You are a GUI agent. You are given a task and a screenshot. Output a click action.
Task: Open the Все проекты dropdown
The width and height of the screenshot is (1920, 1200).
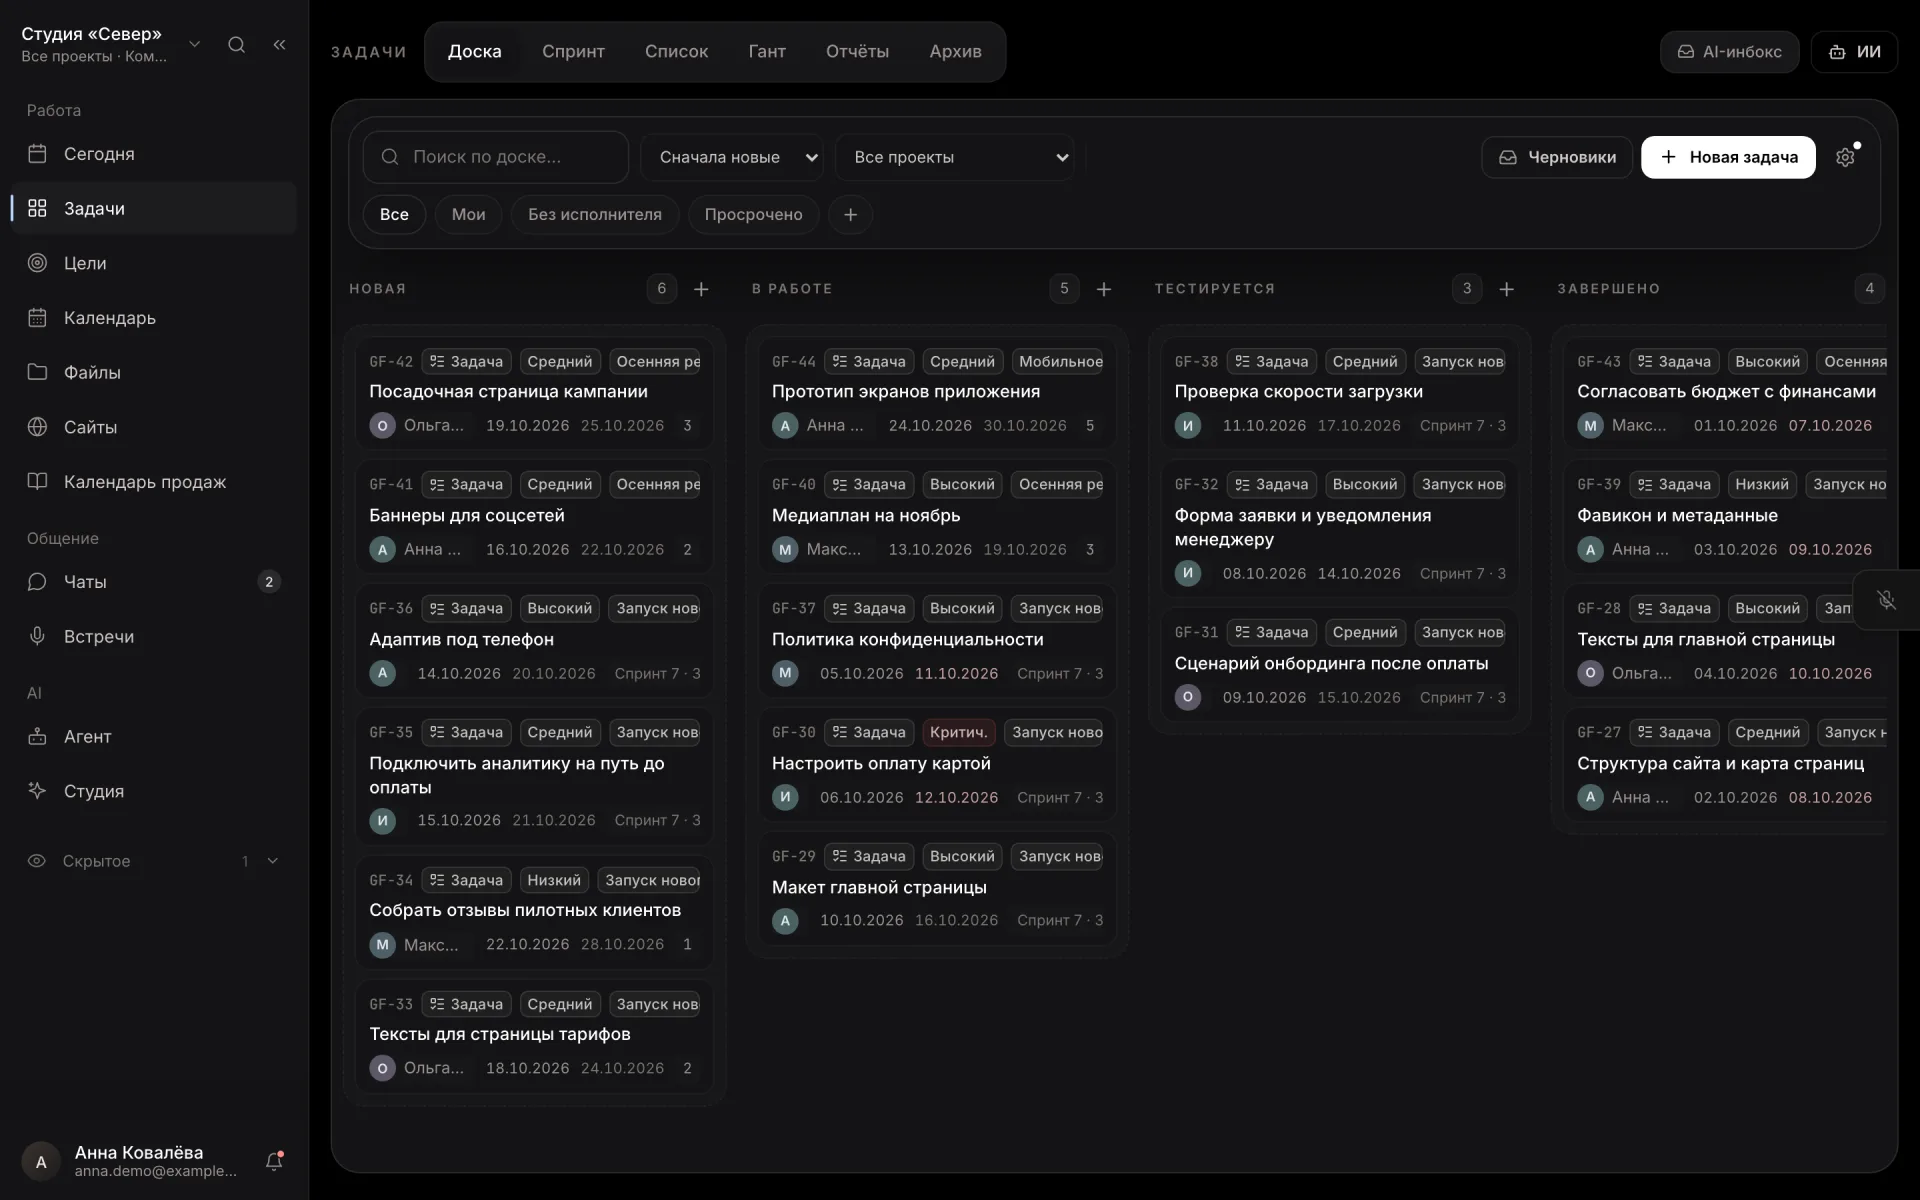coord(955,157)
